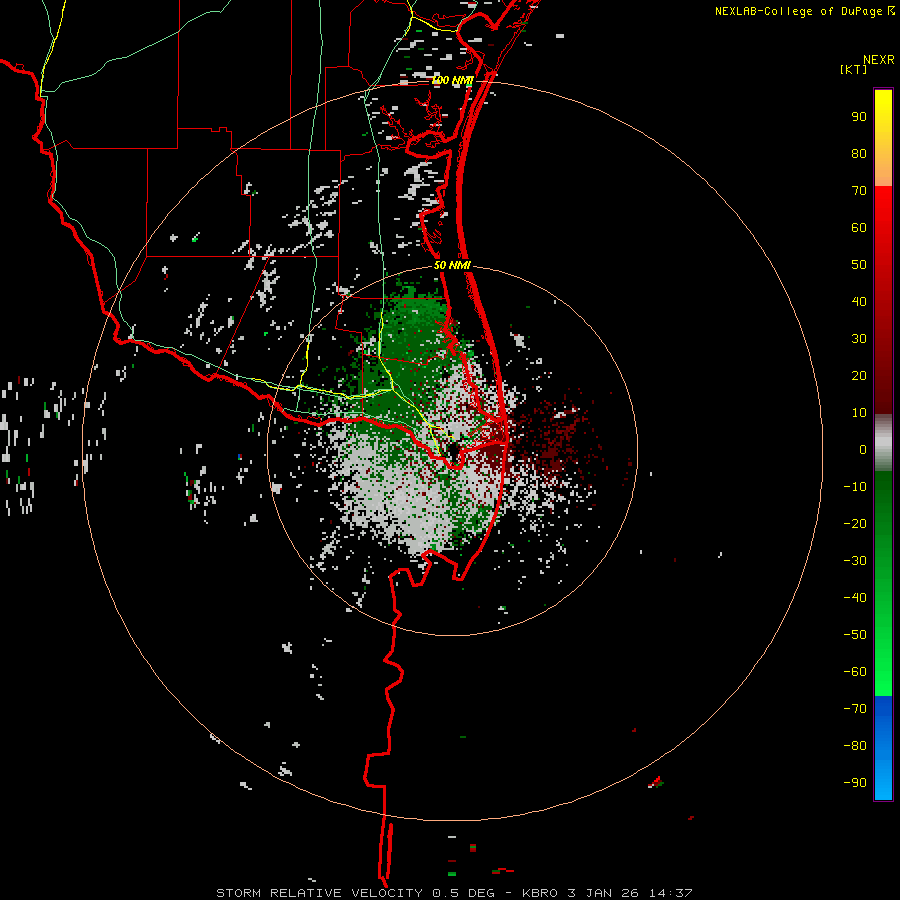Screen dimensions: 900x900
Task: Click the 20 value on velocity scale
Action: [859, 376]
